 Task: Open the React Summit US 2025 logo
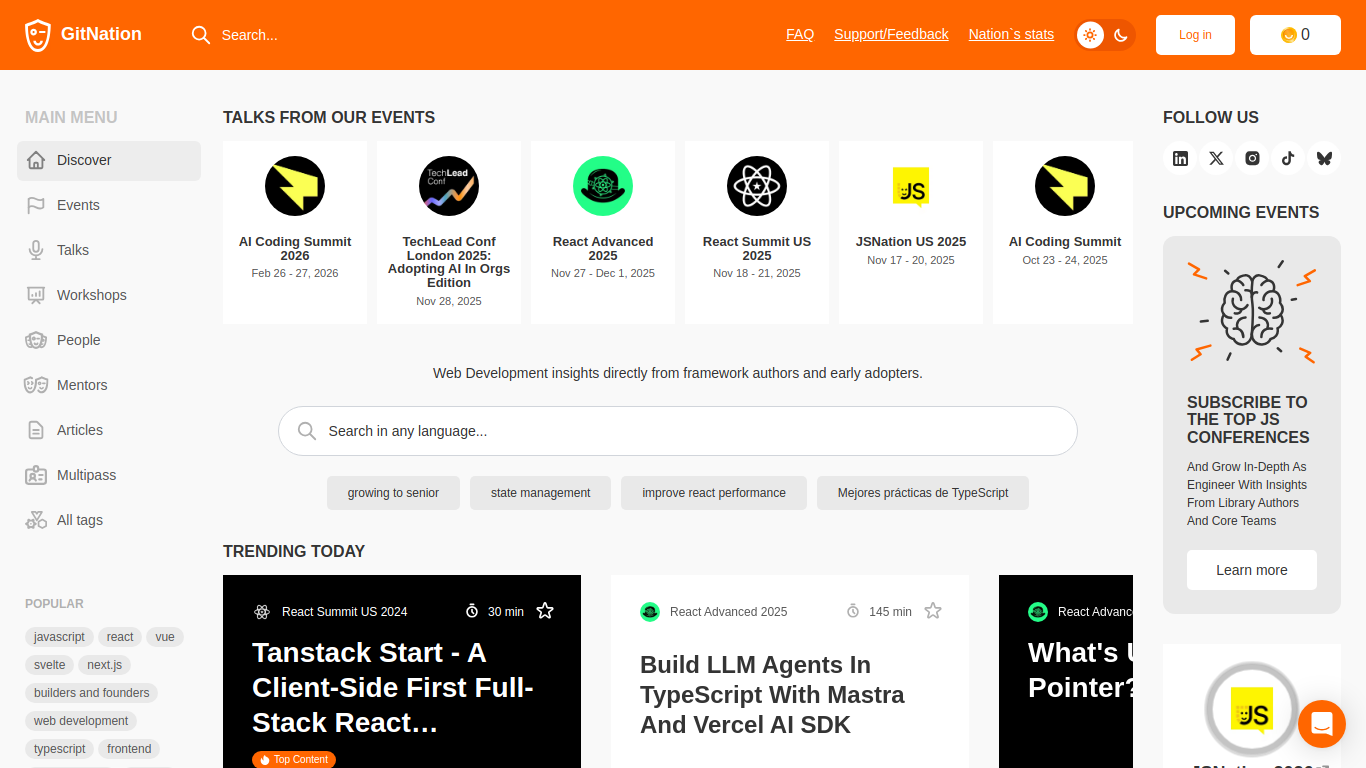tap(757, 186)
